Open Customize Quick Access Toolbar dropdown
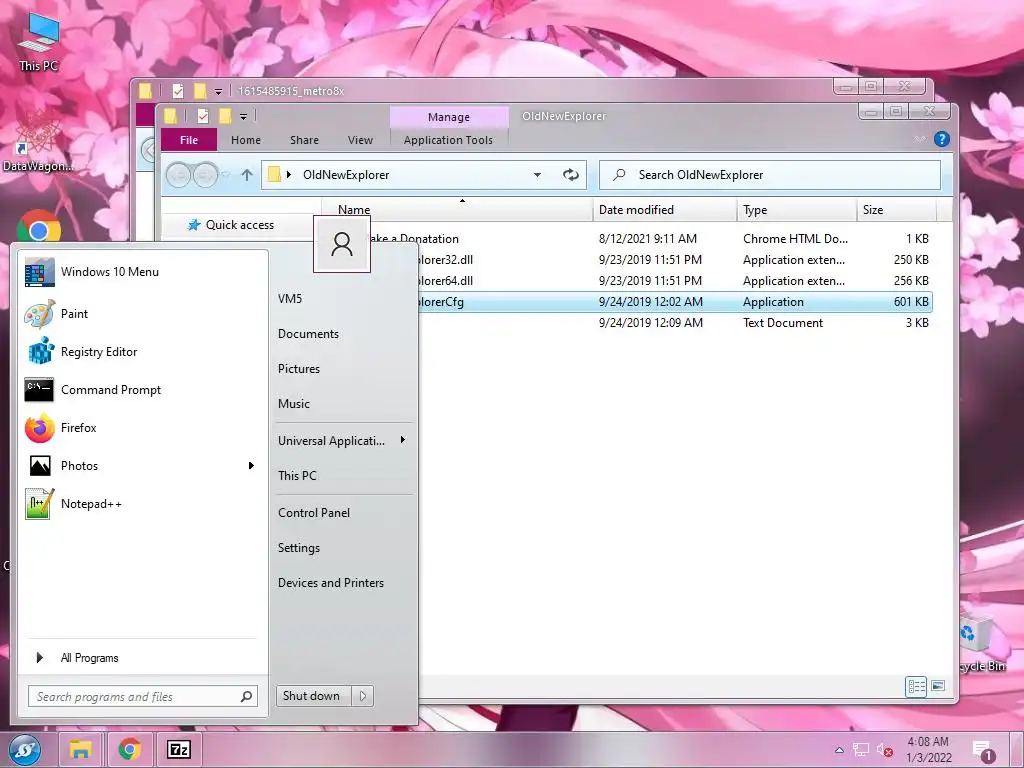This screenshot has height=768, width=1024. pos(243,117)
